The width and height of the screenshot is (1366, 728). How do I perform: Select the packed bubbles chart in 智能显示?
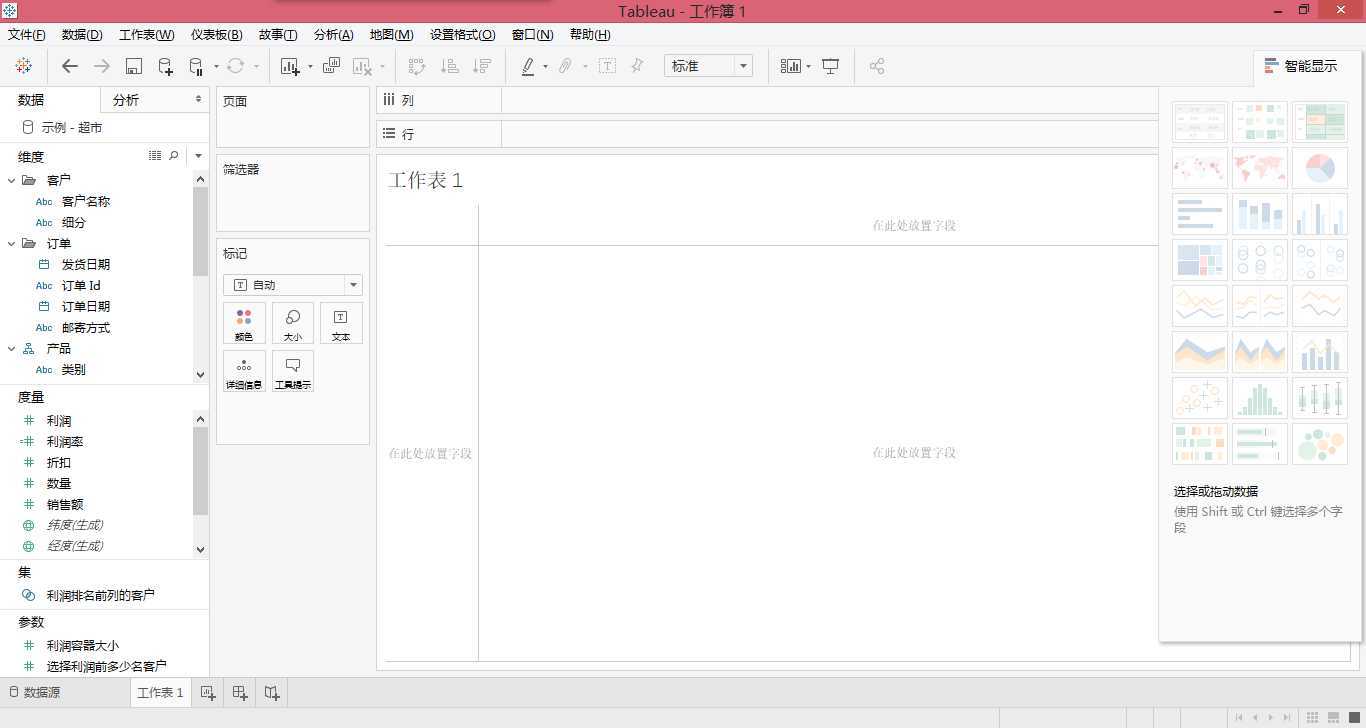1320,444
